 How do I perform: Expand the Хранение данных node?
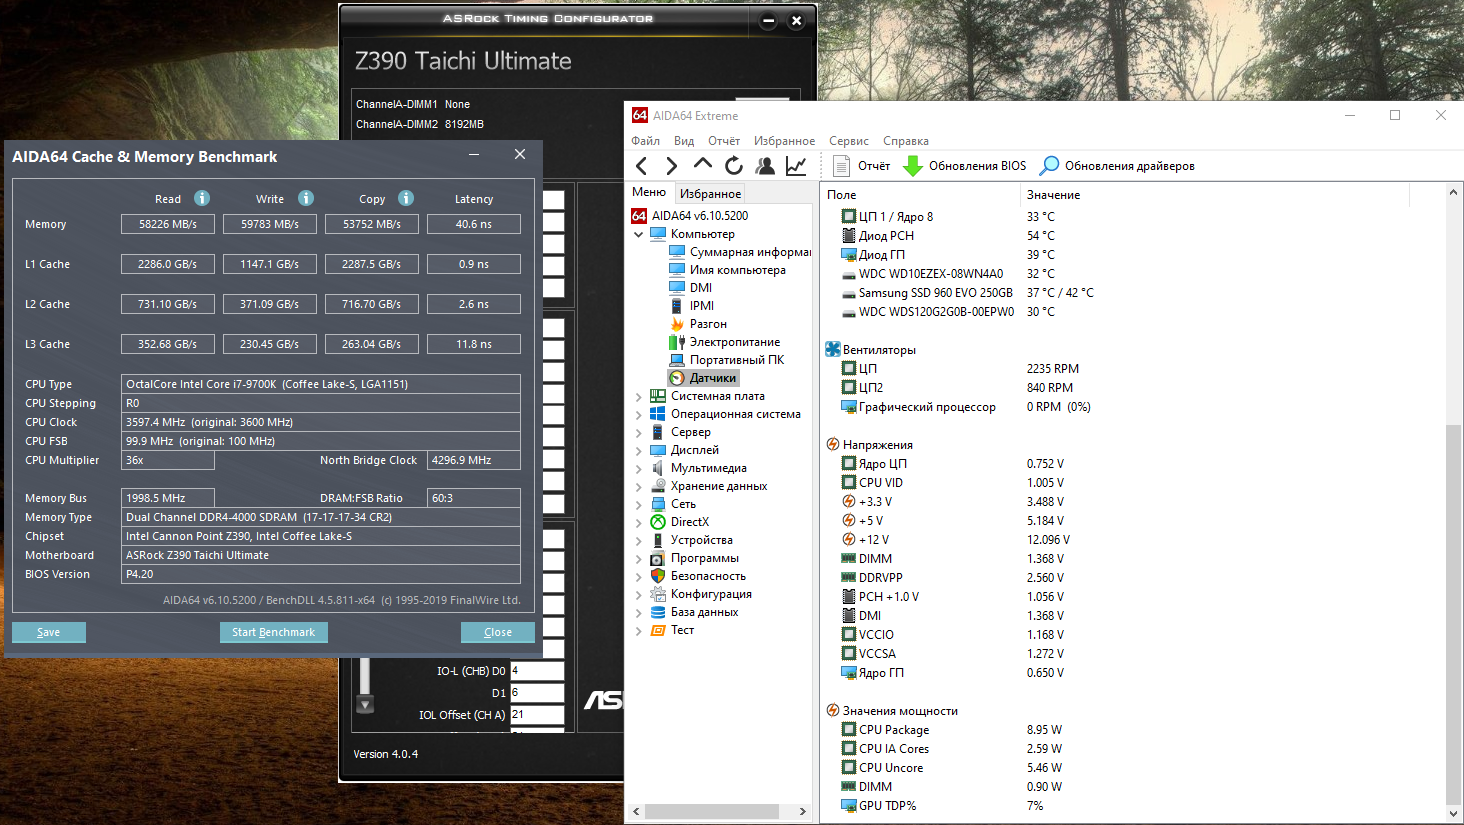coord(638,486)
